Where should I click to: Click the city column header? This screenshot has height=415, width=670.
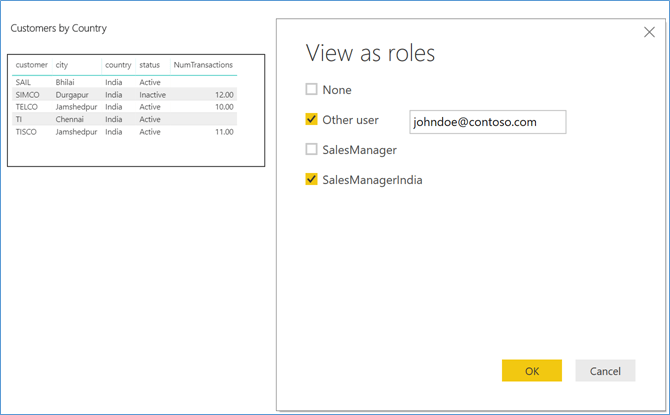[62, 65]
